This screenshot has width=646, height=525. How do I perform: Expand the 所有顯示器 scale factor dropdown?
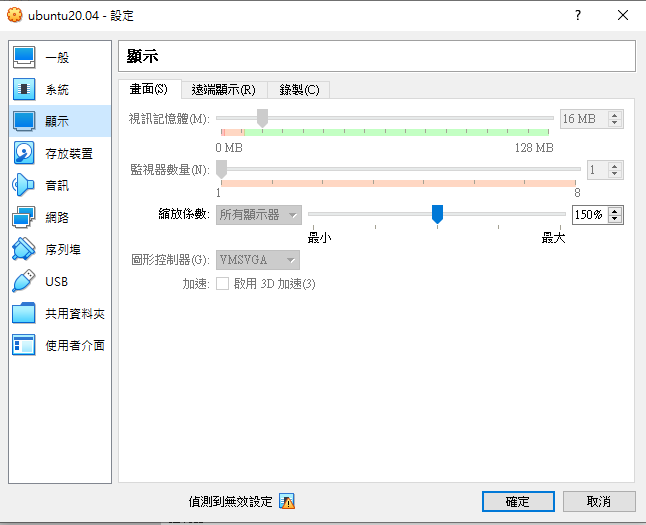(259, 215)
